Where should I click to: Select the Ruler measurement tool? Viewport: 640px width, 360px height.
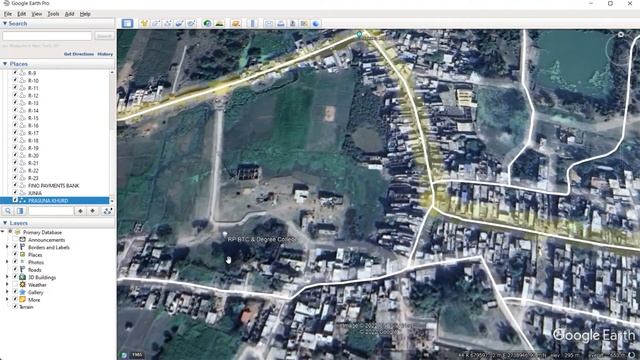pyautogui.click(x=252, y=23)
